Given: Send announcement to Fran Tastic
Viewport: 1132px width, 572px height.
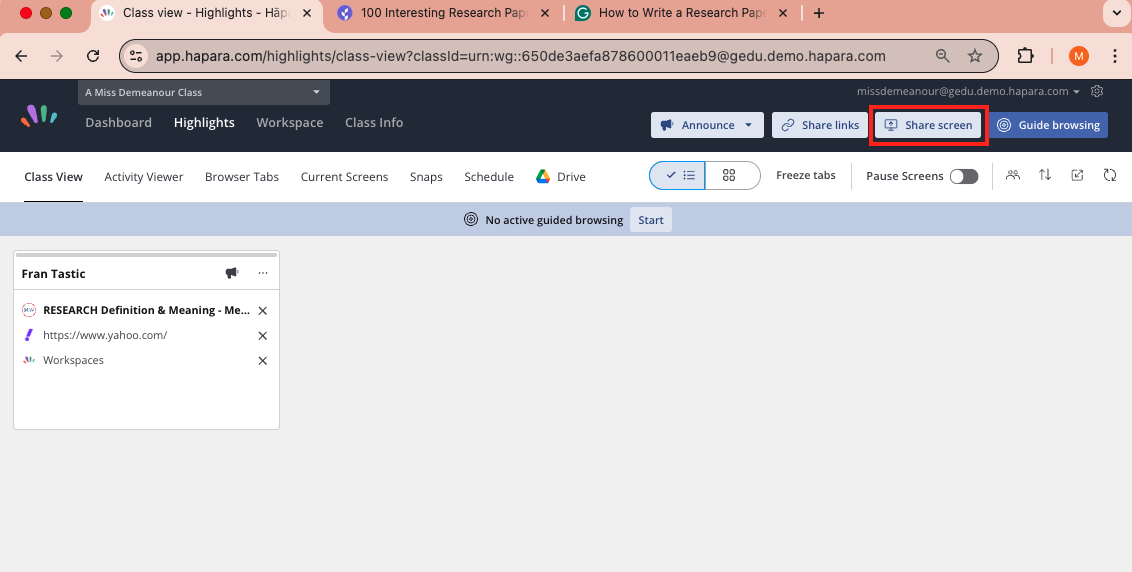Looking at the screenshot, I should 232,273.
